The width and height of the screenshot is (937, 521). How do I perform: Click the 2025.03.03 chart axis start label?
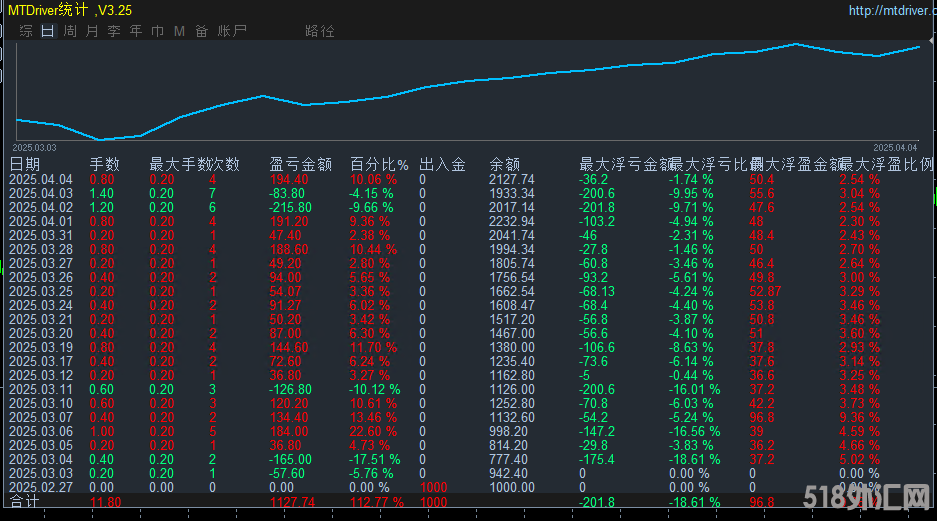click(34, 148)
